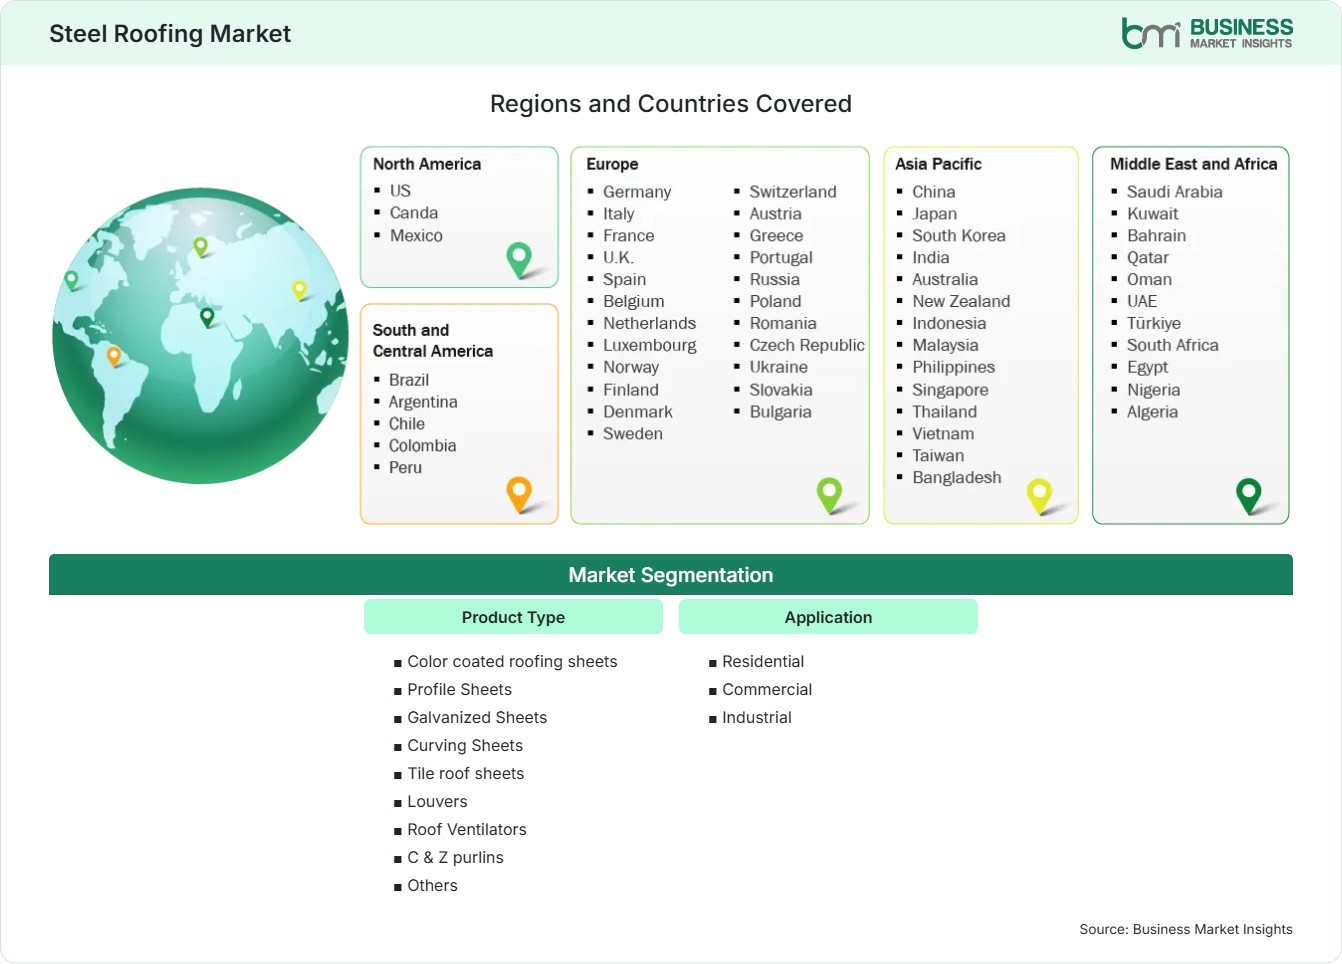
Task: Click the light green pin in Europe box
Action: pos(829,494)
